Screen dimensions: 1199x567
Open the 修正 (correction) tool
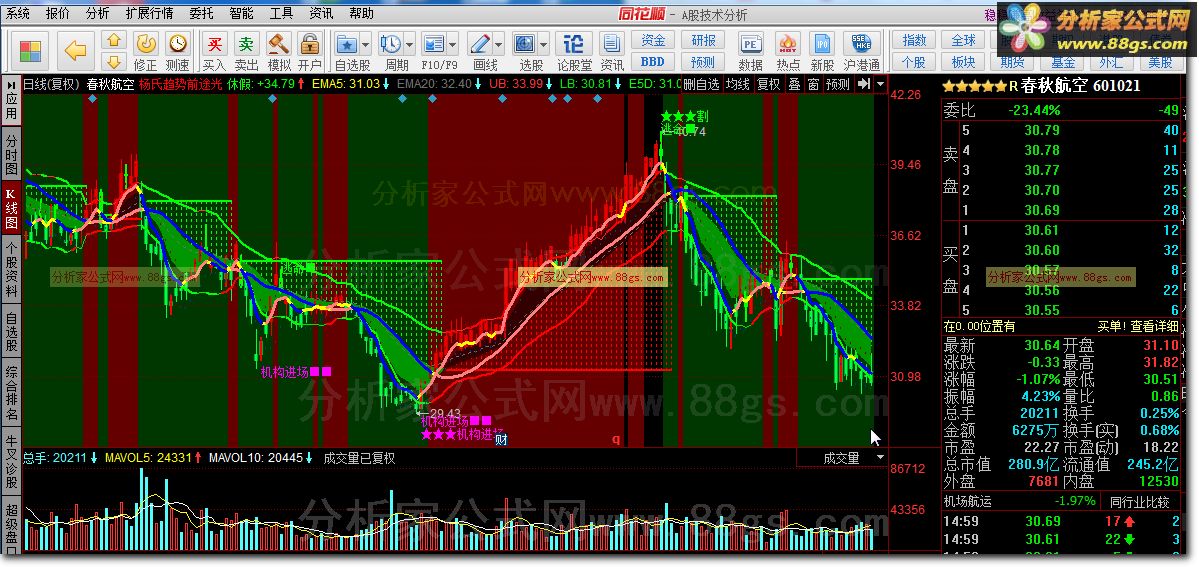pyautogui.click(x=145, y=51)
